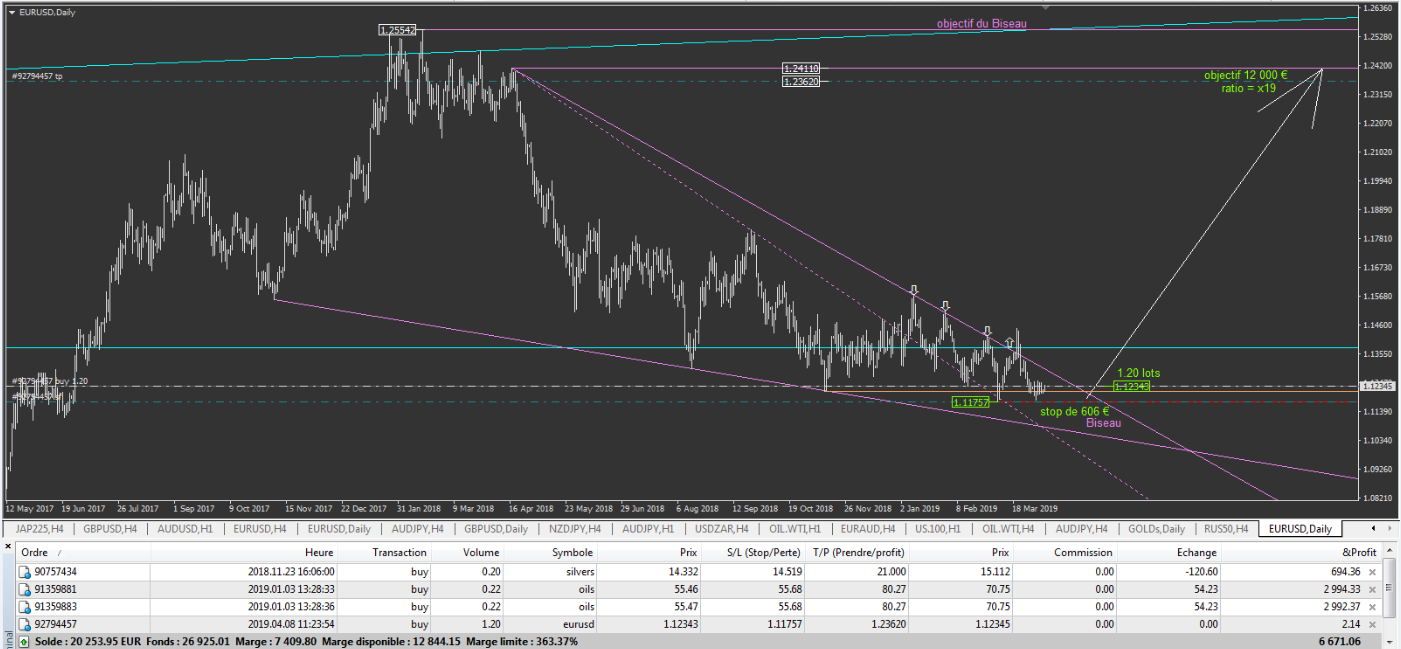Switch to the GOLDs,Daily chart tab
The image size is (1401, 649).
point(1156,528)
